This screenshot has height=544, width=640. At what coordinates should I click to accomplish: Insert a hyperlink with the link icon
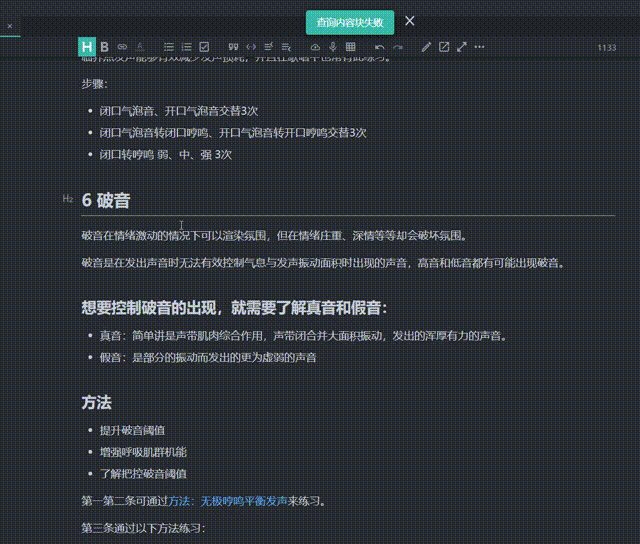[122, 47]
